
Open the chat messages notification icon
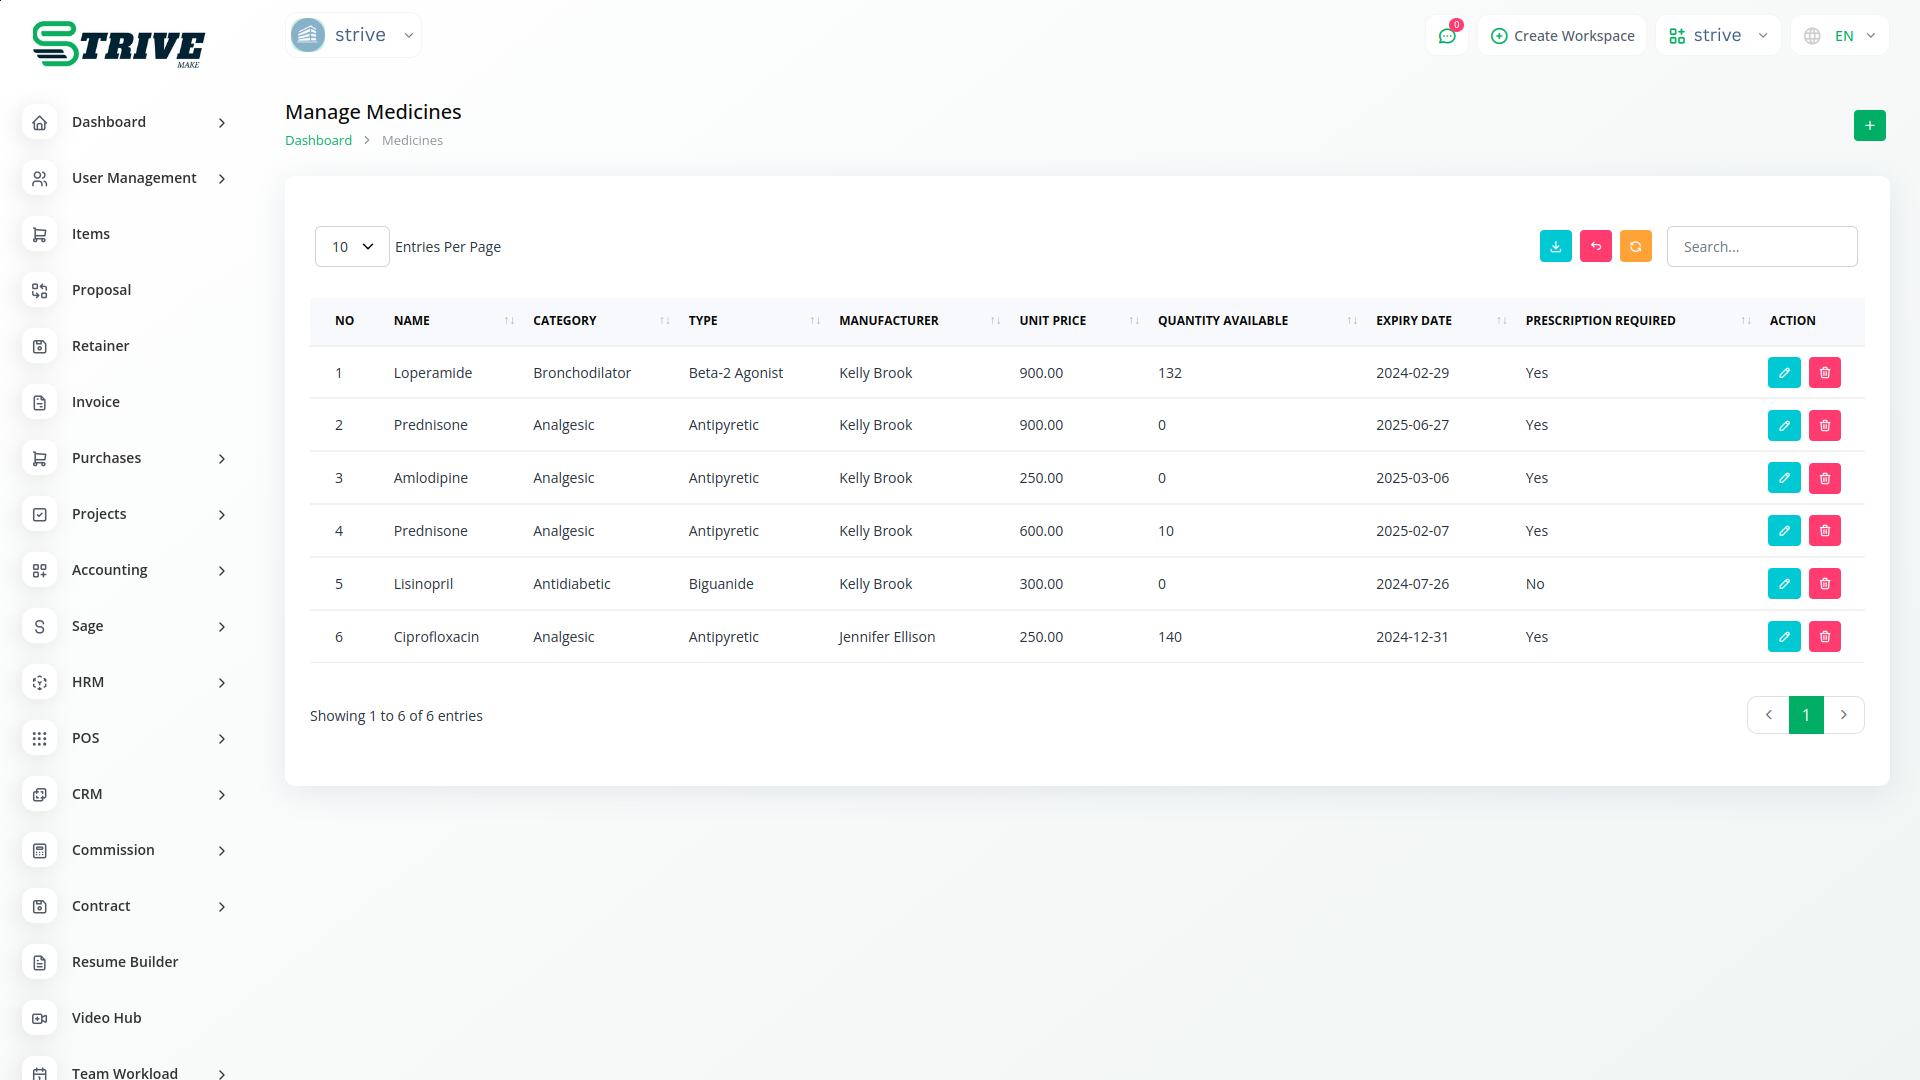click(1446, 36)
